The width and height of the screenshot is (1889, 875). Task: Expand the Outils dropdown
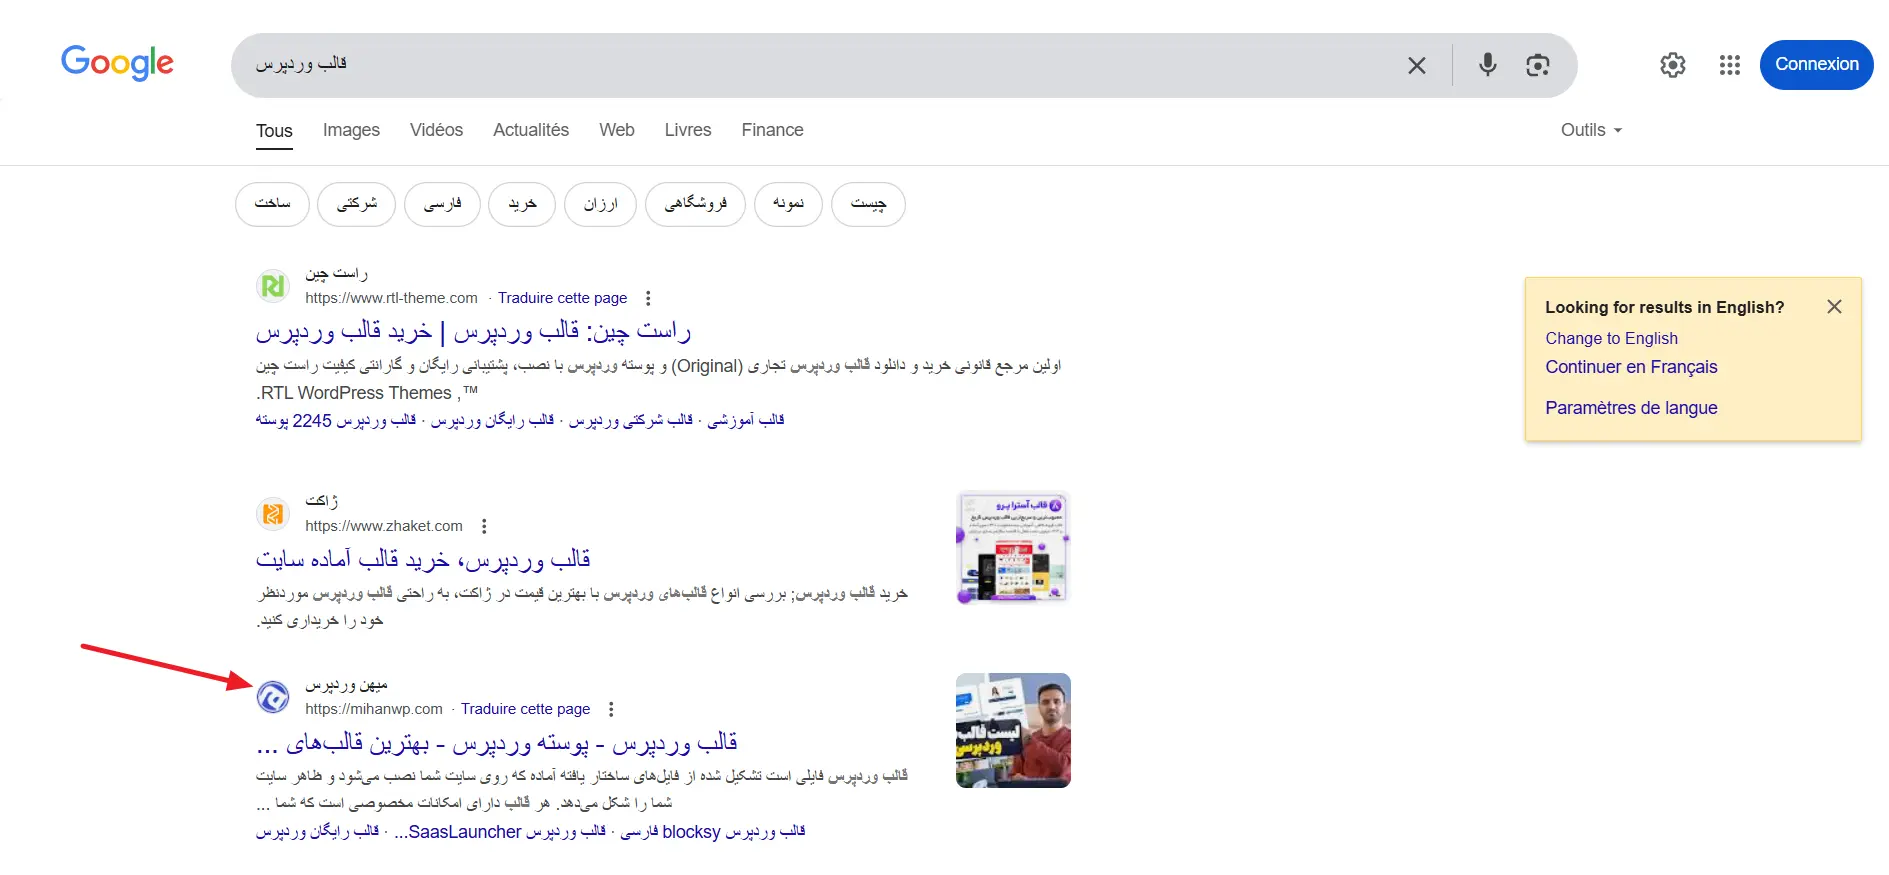[1591, 130]
